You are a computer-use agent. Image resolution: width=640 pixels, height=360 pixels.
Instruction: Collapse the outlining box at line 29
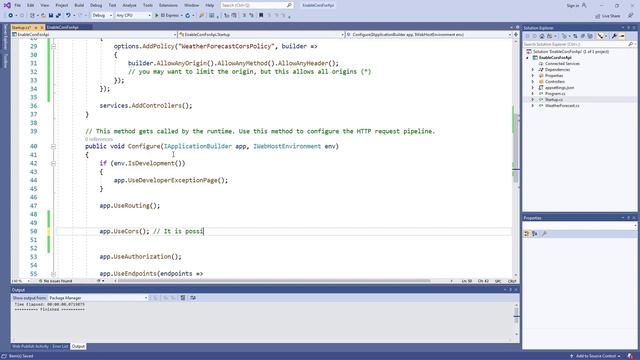point(53,46)
